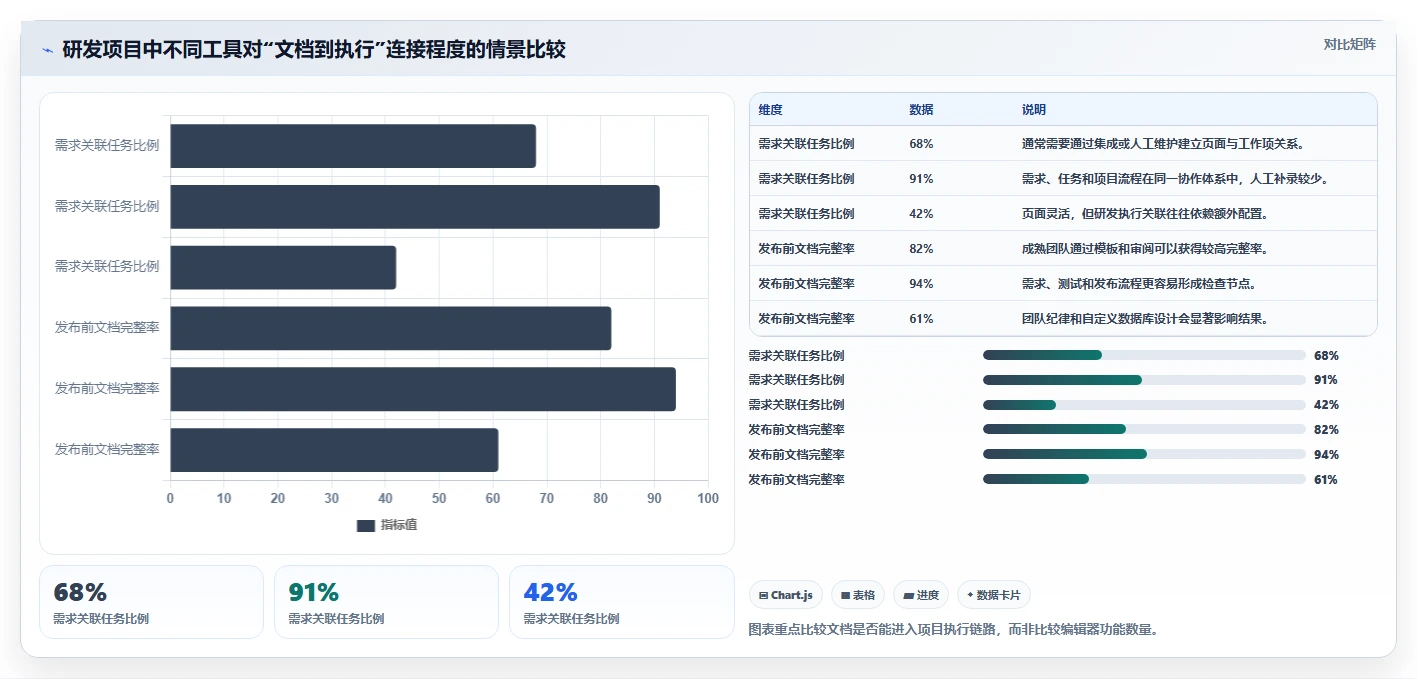Click the 94% value beside the progress bars
This screenshot has height=679, width=1417.
pos(1326,454)
